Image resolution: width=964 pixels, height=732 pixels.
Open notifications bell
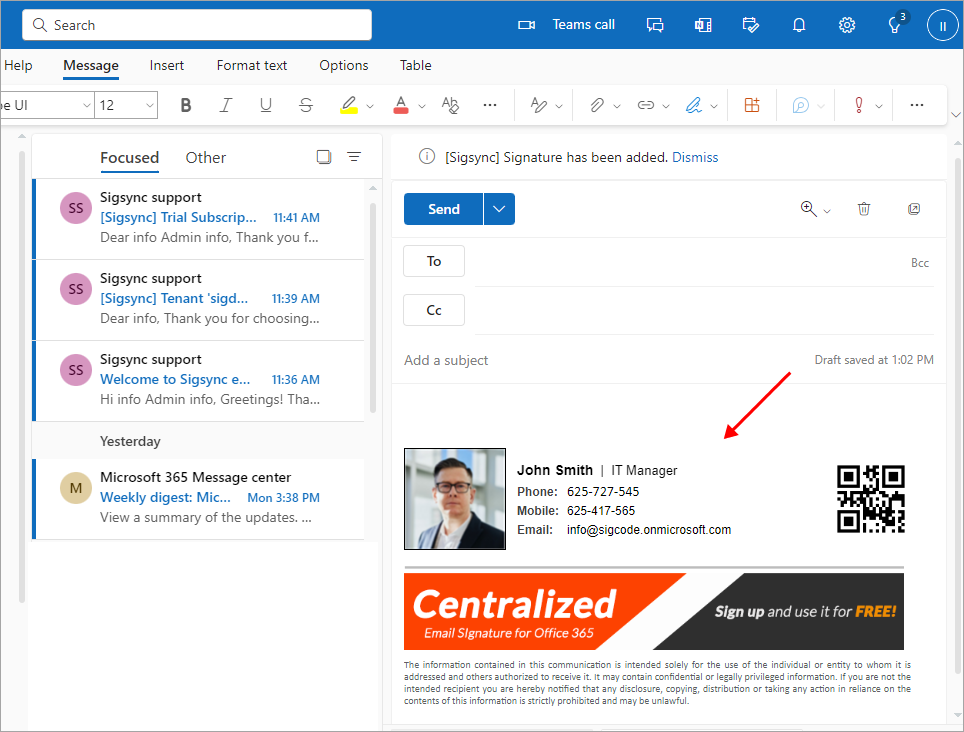[799, 25]
